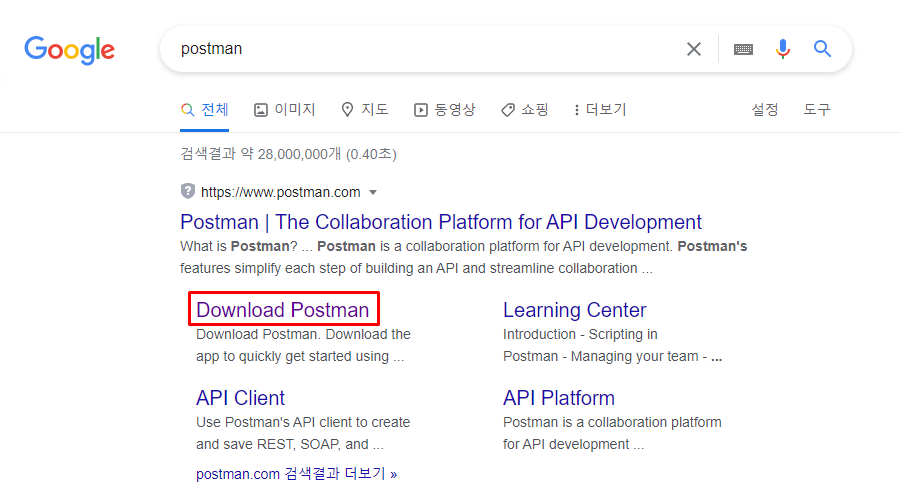This screenshot has height=502, width=901.
Task: Open the 동영상 tab
Action: coord(445,110)
